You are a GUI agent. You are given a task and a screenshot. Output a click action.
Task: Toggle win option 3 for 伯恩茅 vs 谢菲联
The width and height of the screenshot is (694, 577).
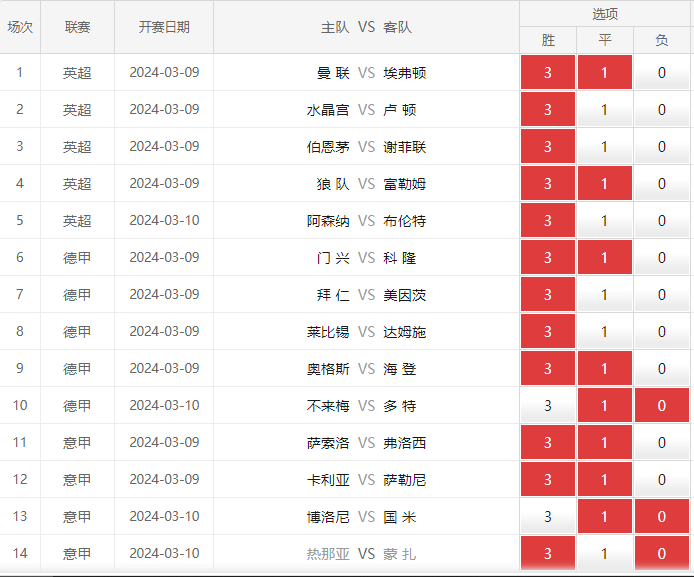click(547, 146)
